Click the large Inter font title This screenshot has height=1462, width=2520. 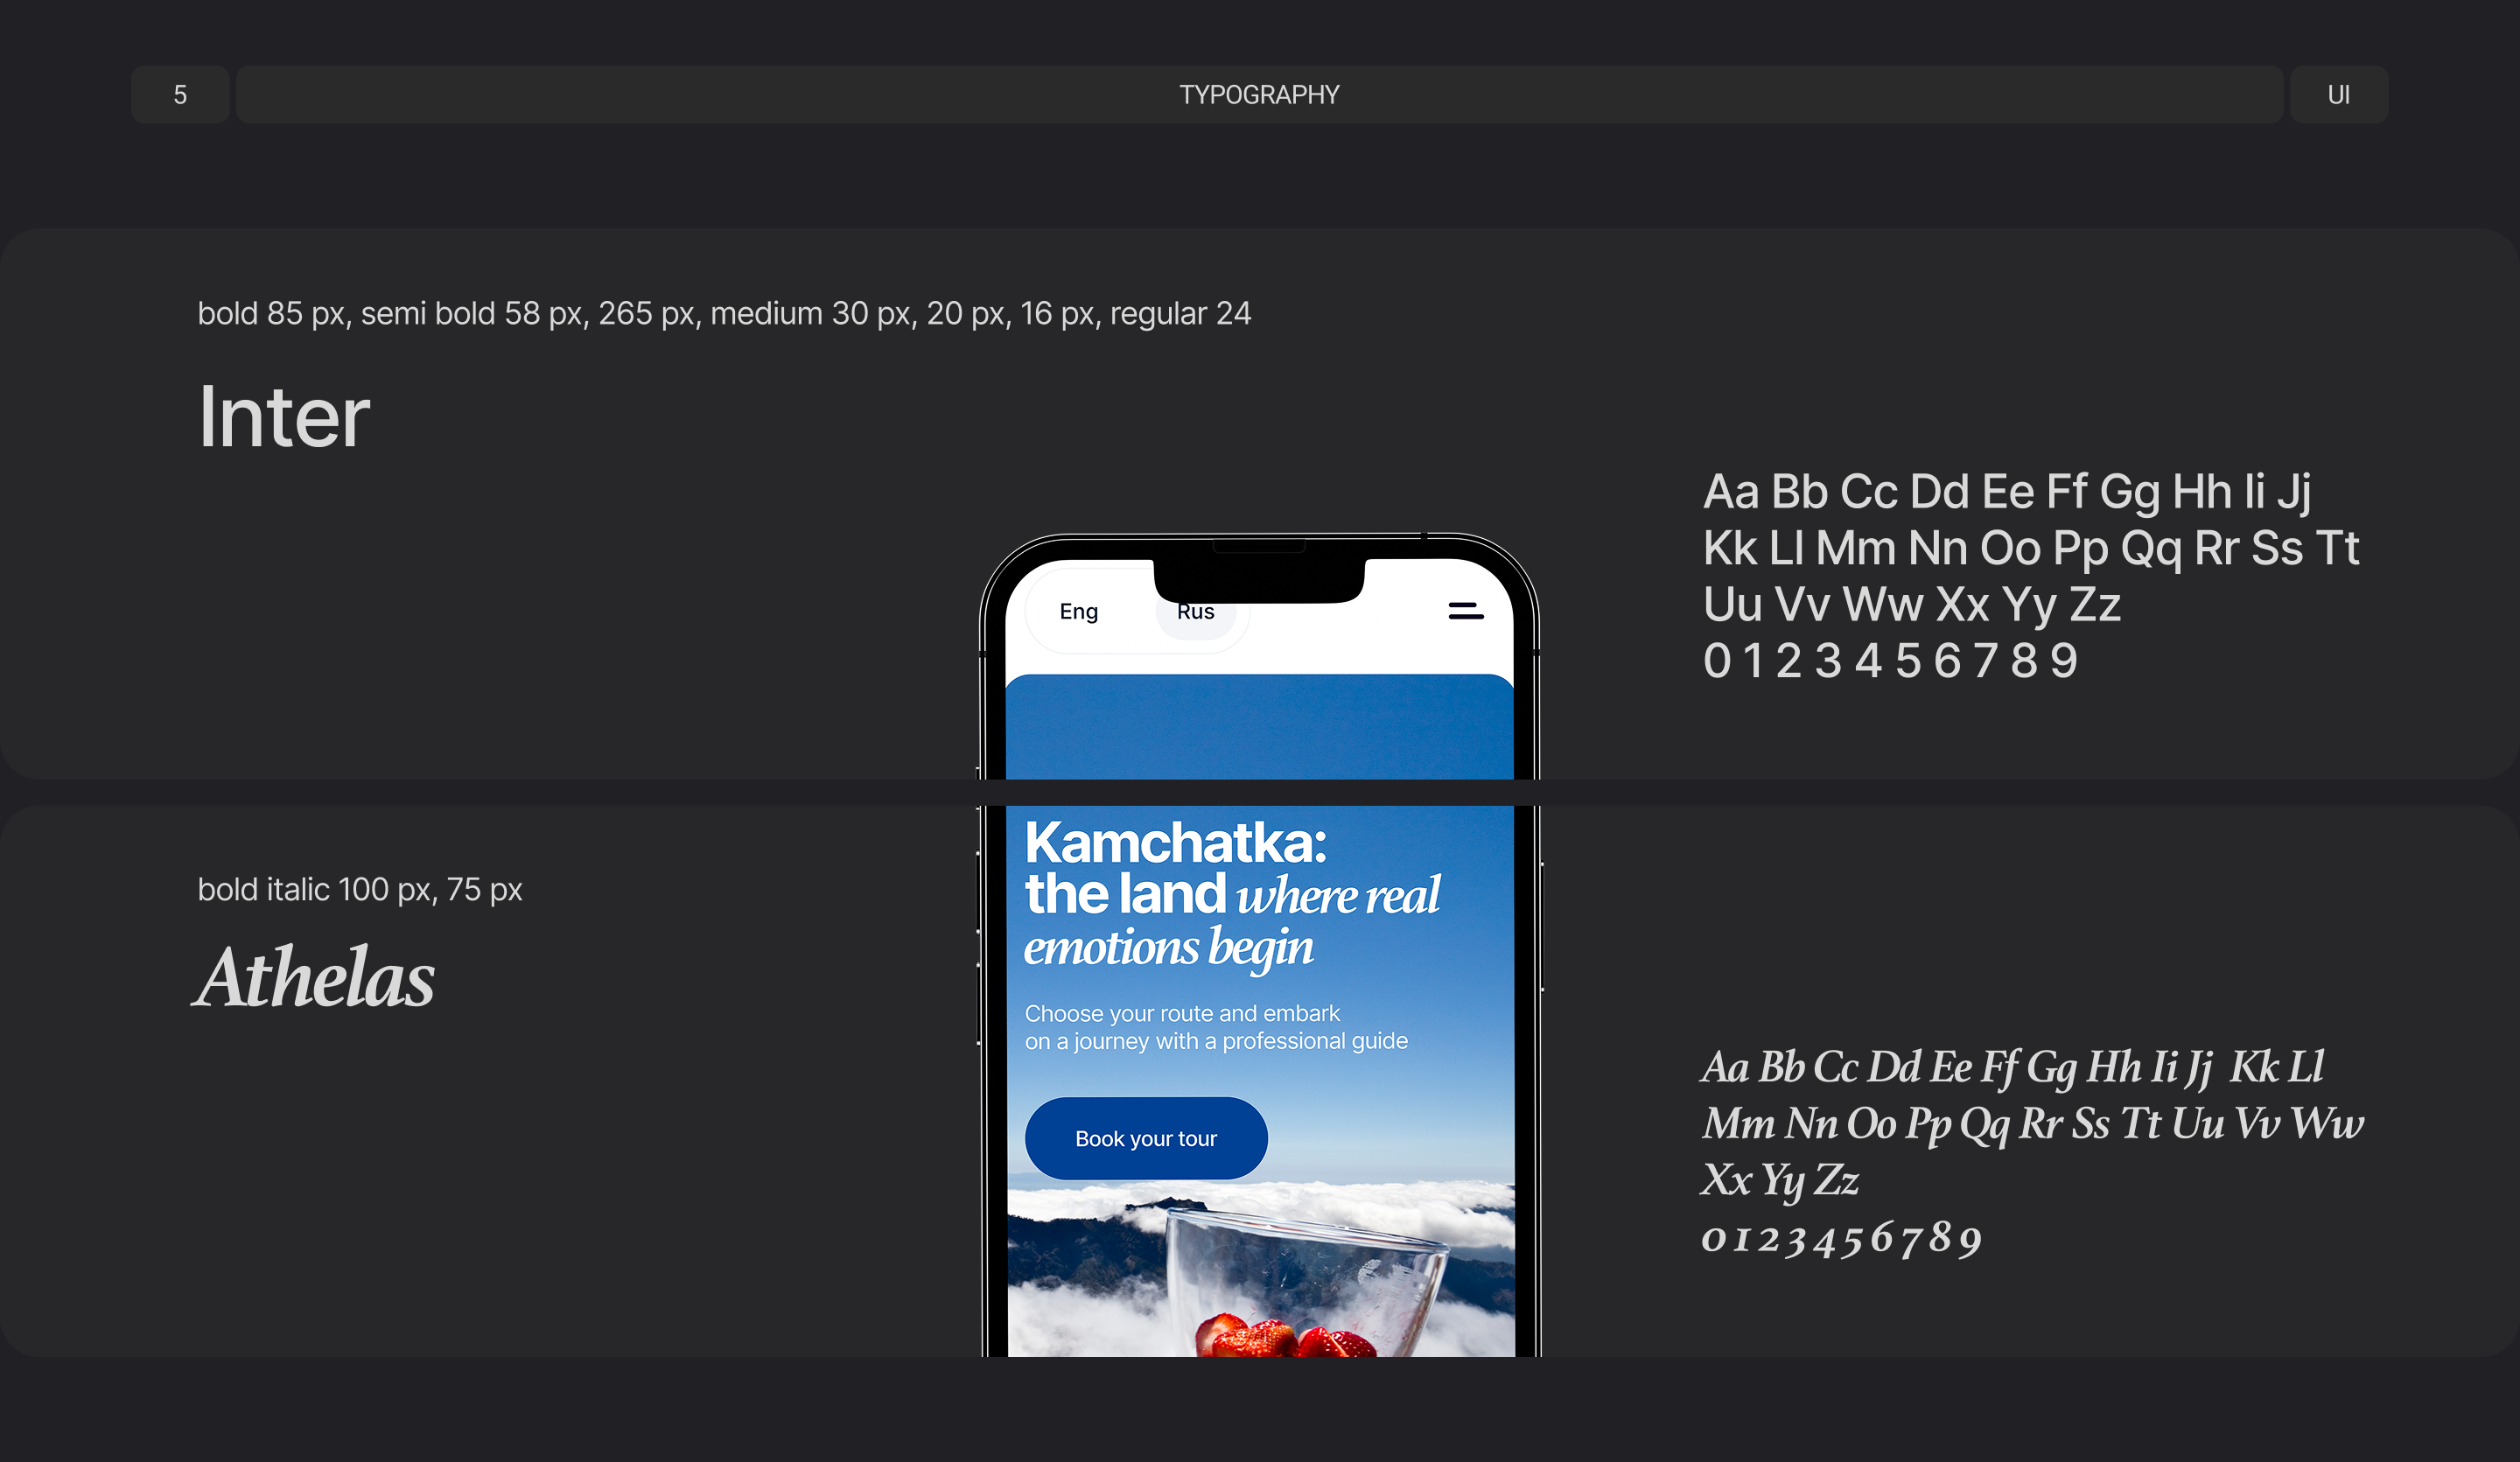[x=284, y=417]
